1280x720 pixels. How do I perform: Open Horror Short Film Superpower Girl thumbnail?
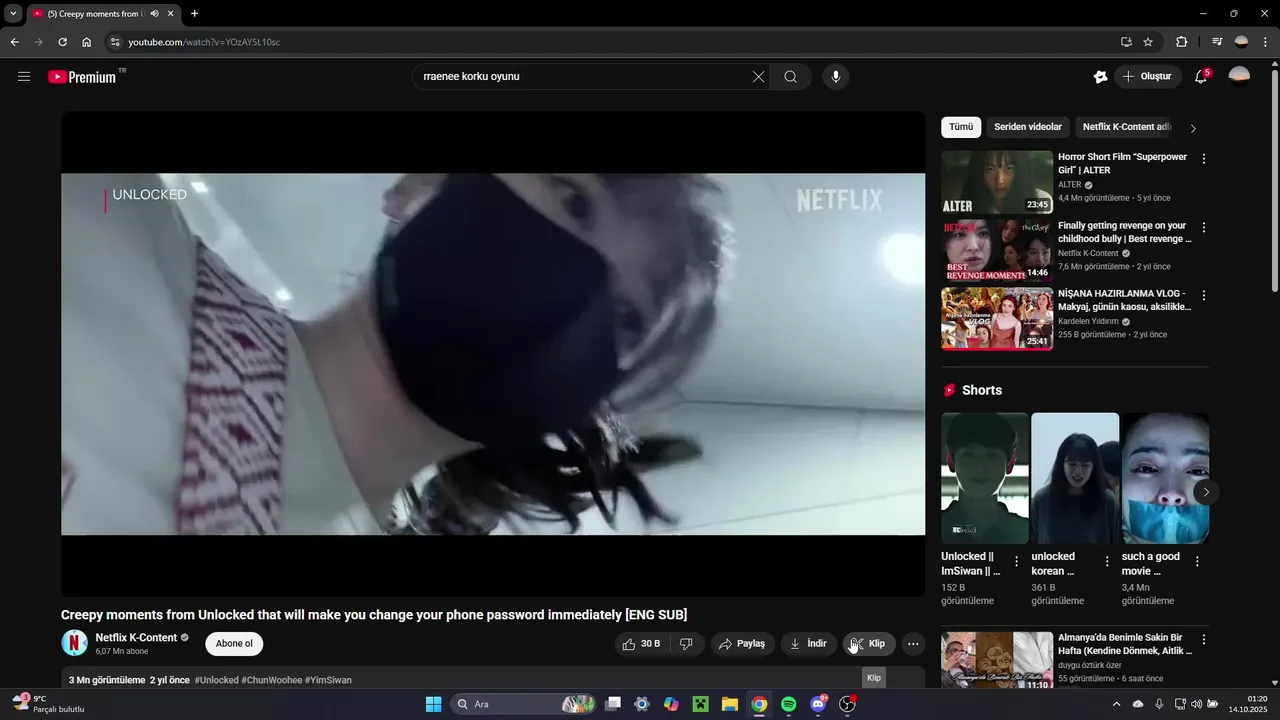pos(997,182)
